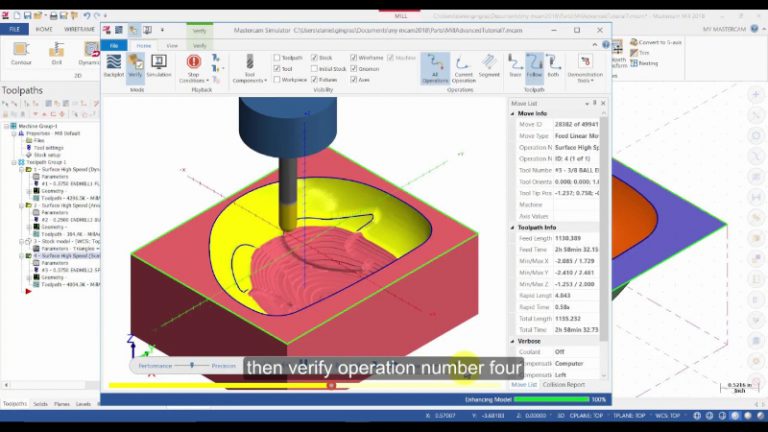Select the Segment operation icon
This screenshot has height=432, width=768.
tap(489, 66)
